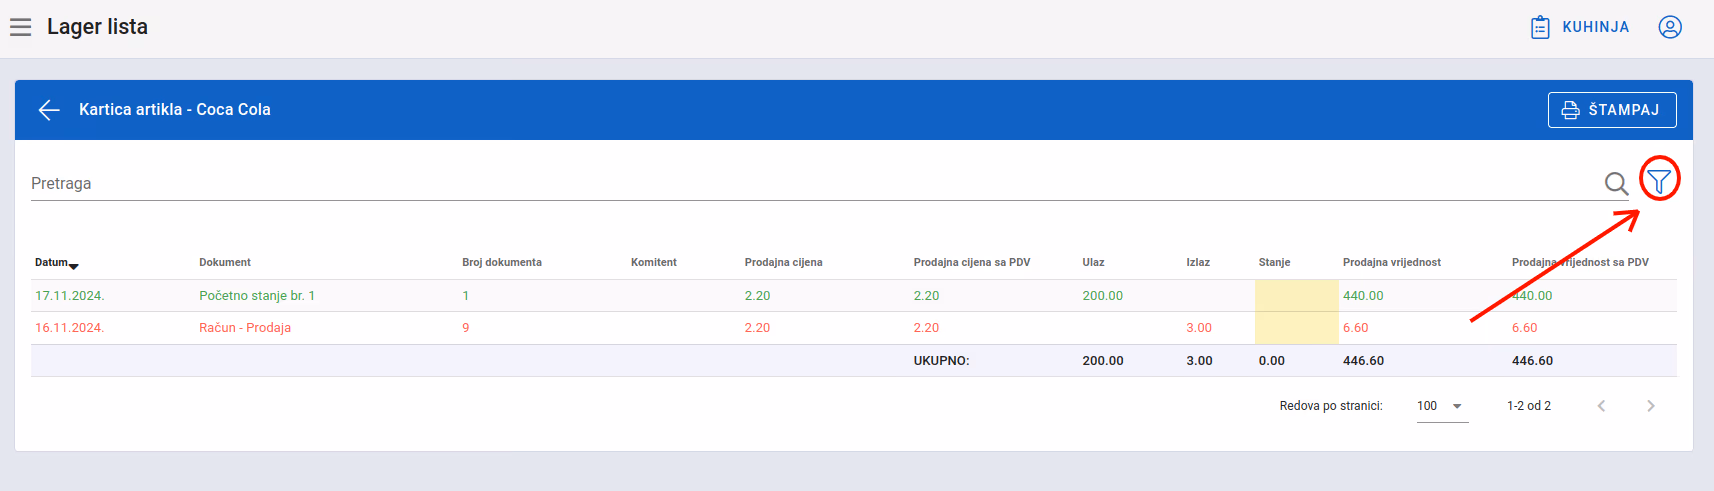Open the hamburger navigation menu
Image resolution: width=1714 pixels, height=491 pixels.
pos(20,27)
